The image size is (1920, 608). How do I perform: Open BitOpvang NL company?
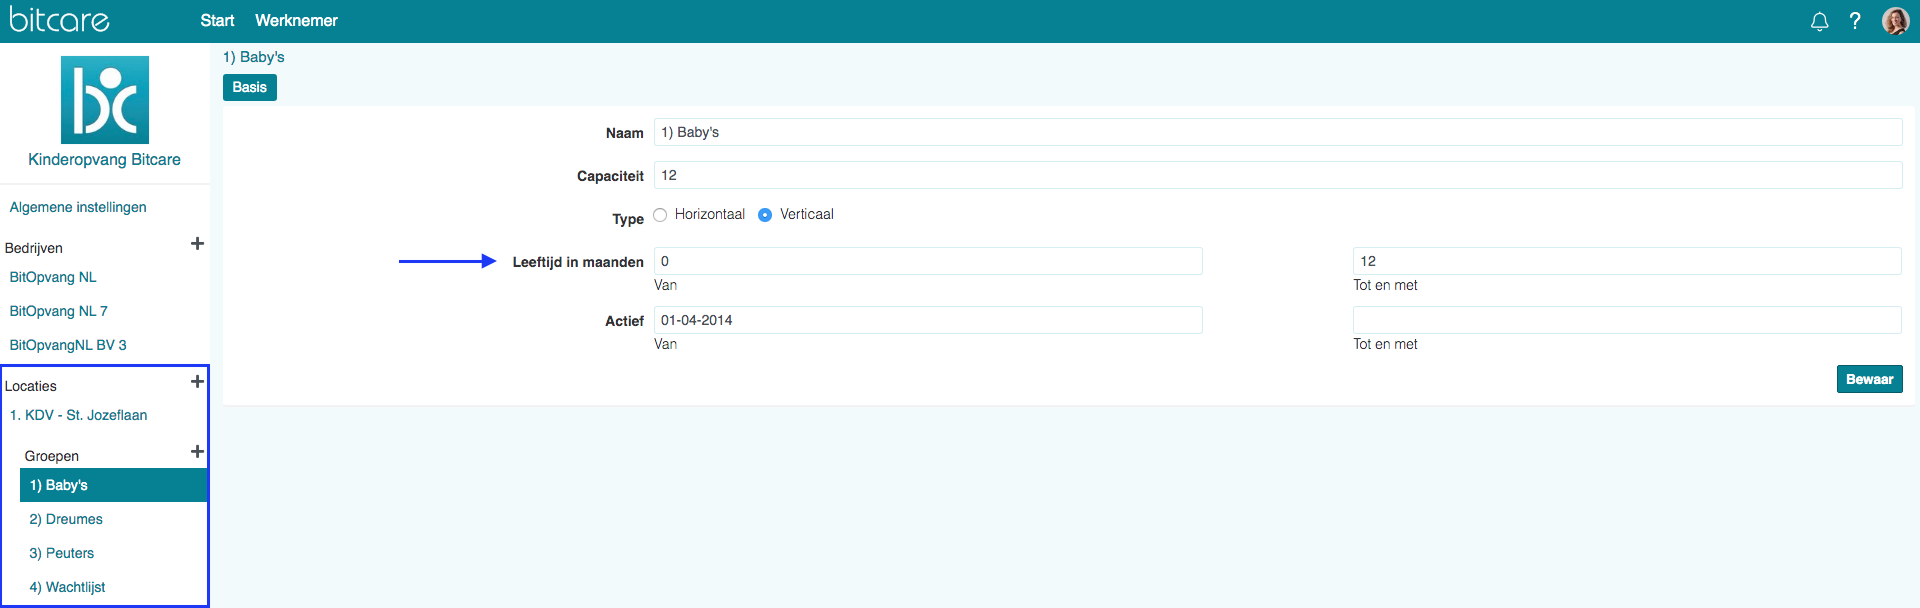[x=53, y=277]
